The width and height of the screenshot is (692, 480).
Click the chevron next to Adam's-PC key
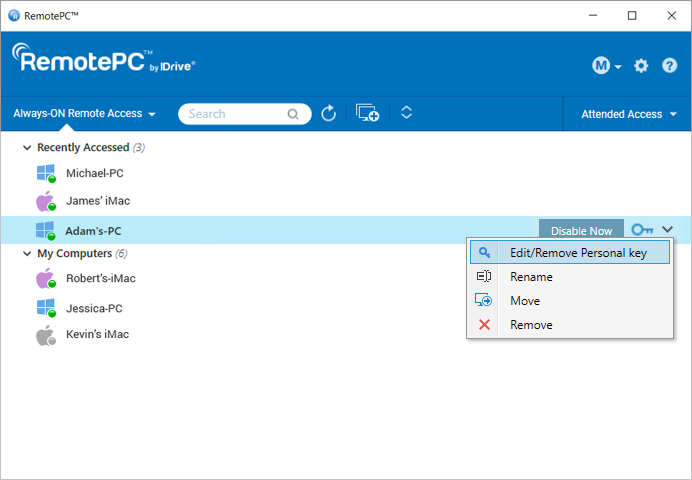point(668,230)
